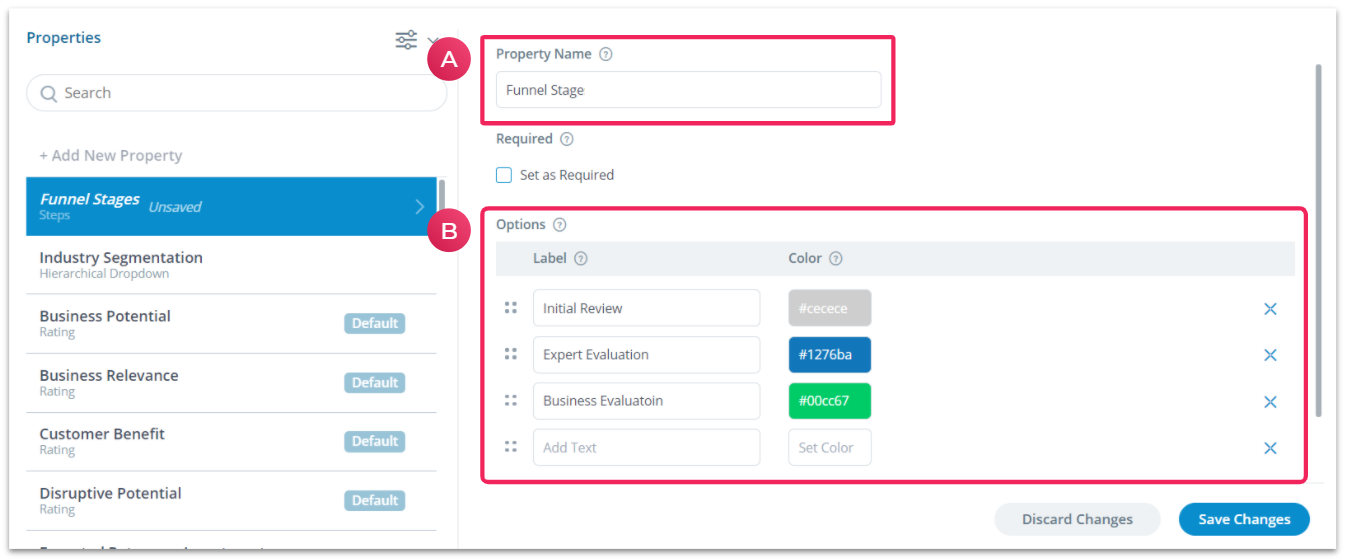Viewport: 1346px width, 560px height.
Task: Click the Property Name help icon
Action: point(605,54)
